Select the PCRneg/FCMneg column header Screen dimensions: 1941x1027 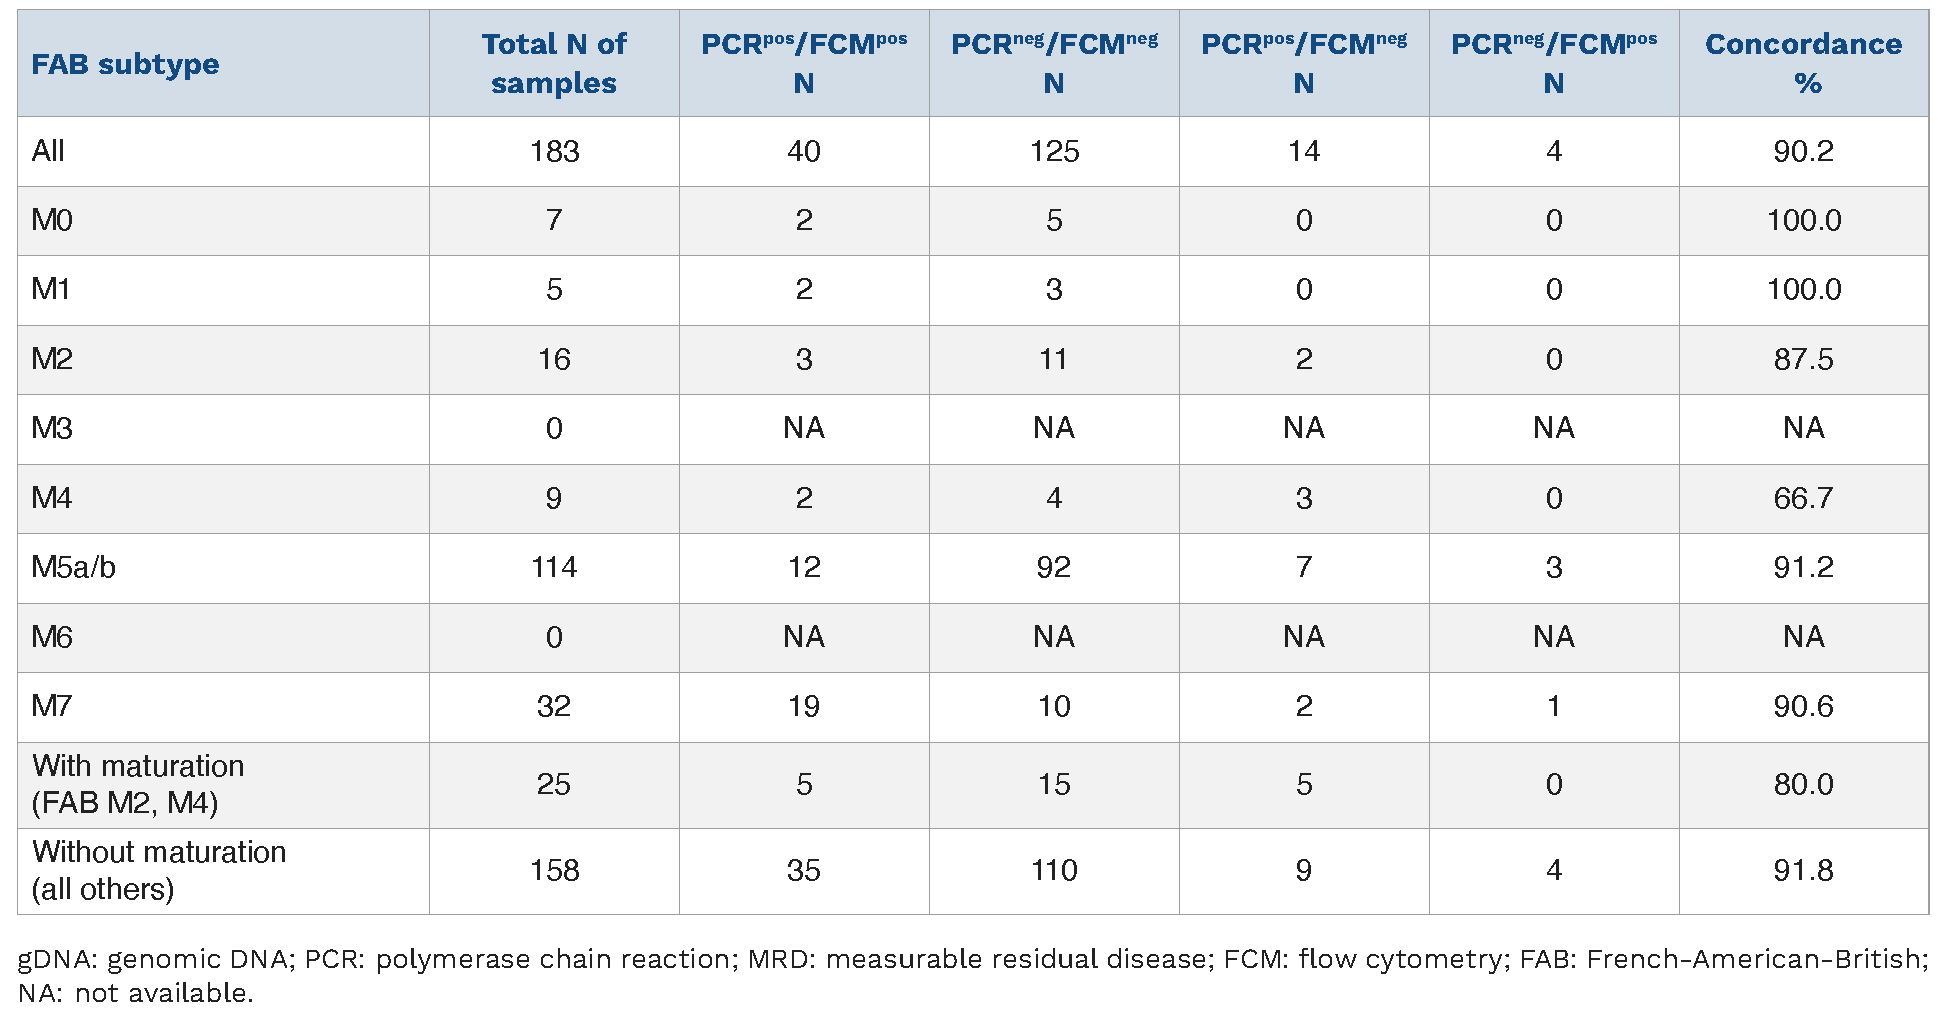pyautogui.click(x=1054, y=63)
